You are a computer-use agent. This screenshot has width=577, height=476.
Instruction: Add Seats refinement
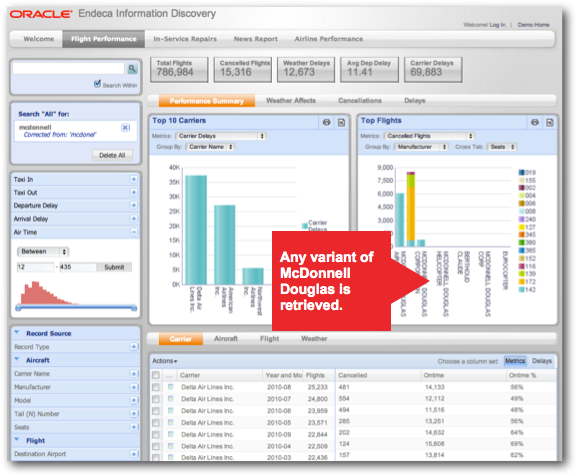[134, 427]
